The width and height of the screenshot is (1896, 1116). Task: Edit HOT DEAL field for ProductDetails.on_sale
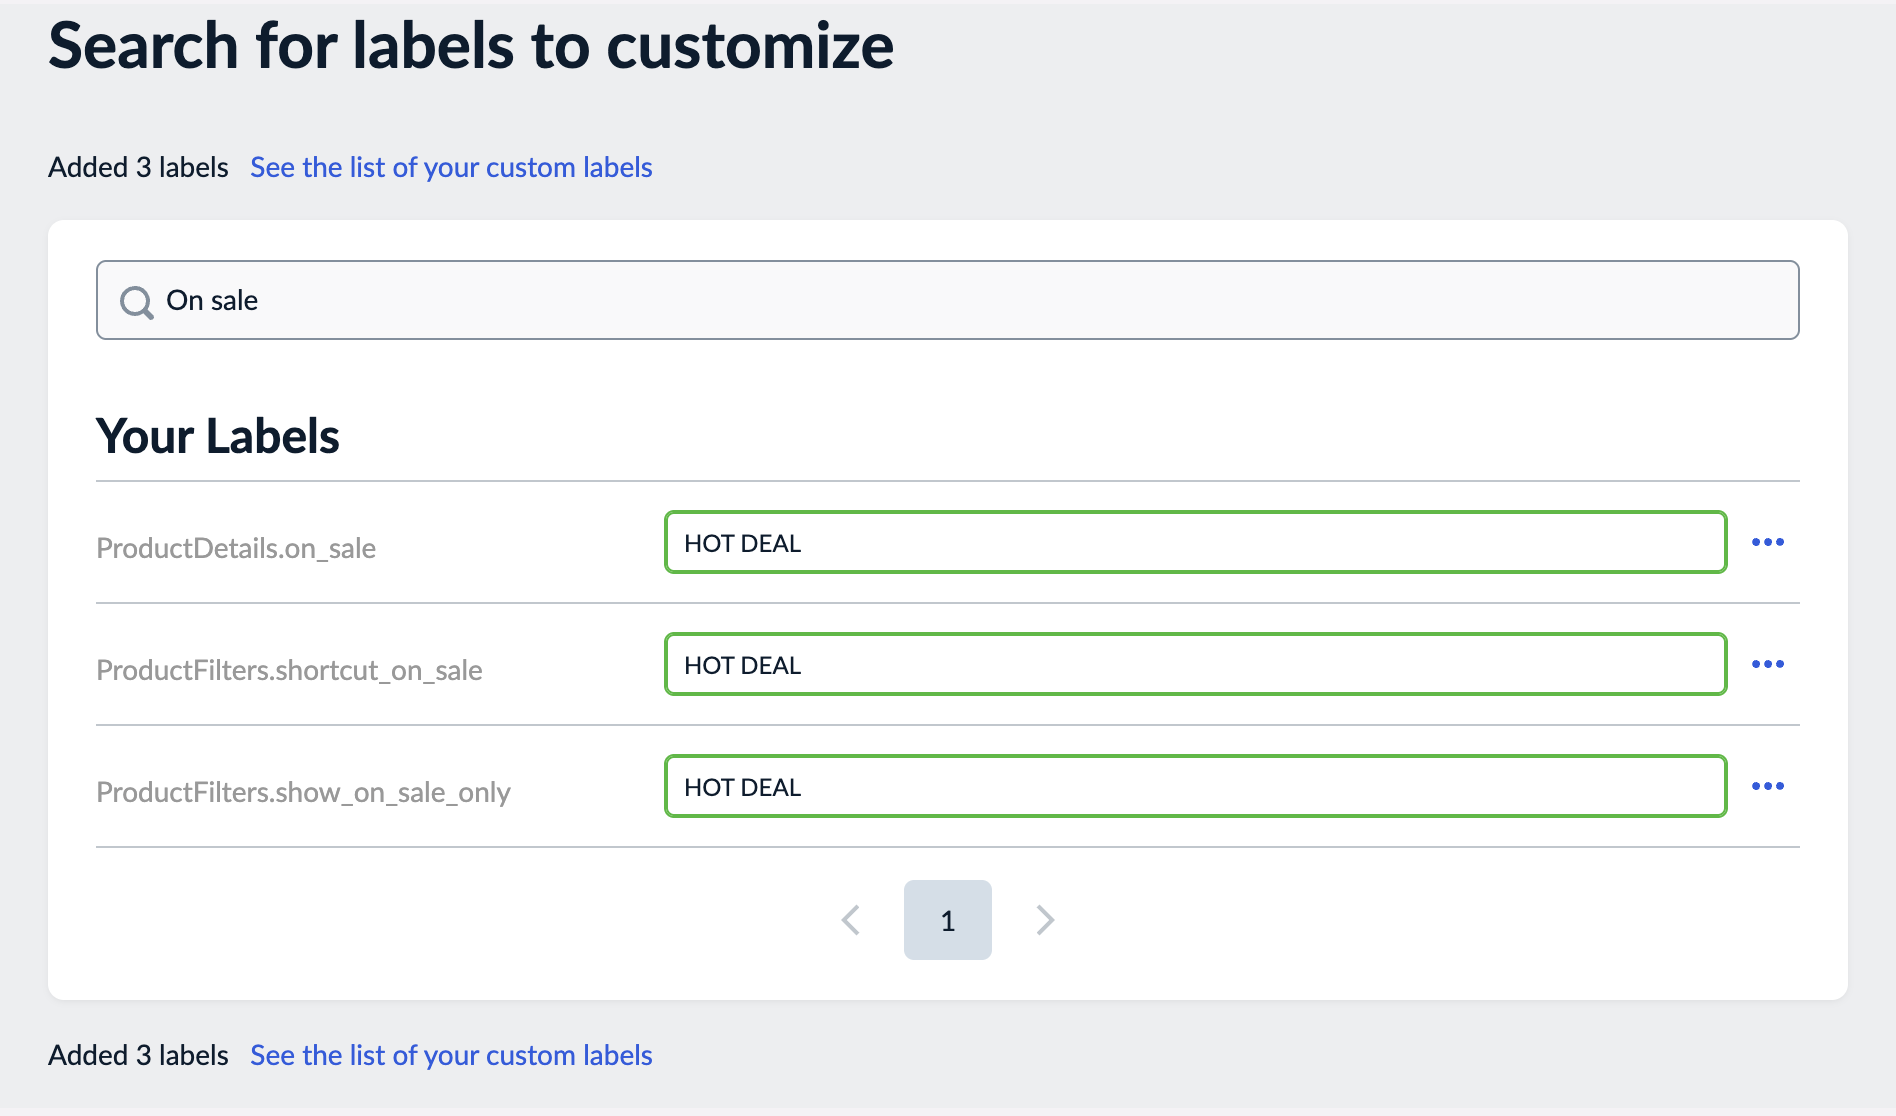click(x=1196, y=542)
